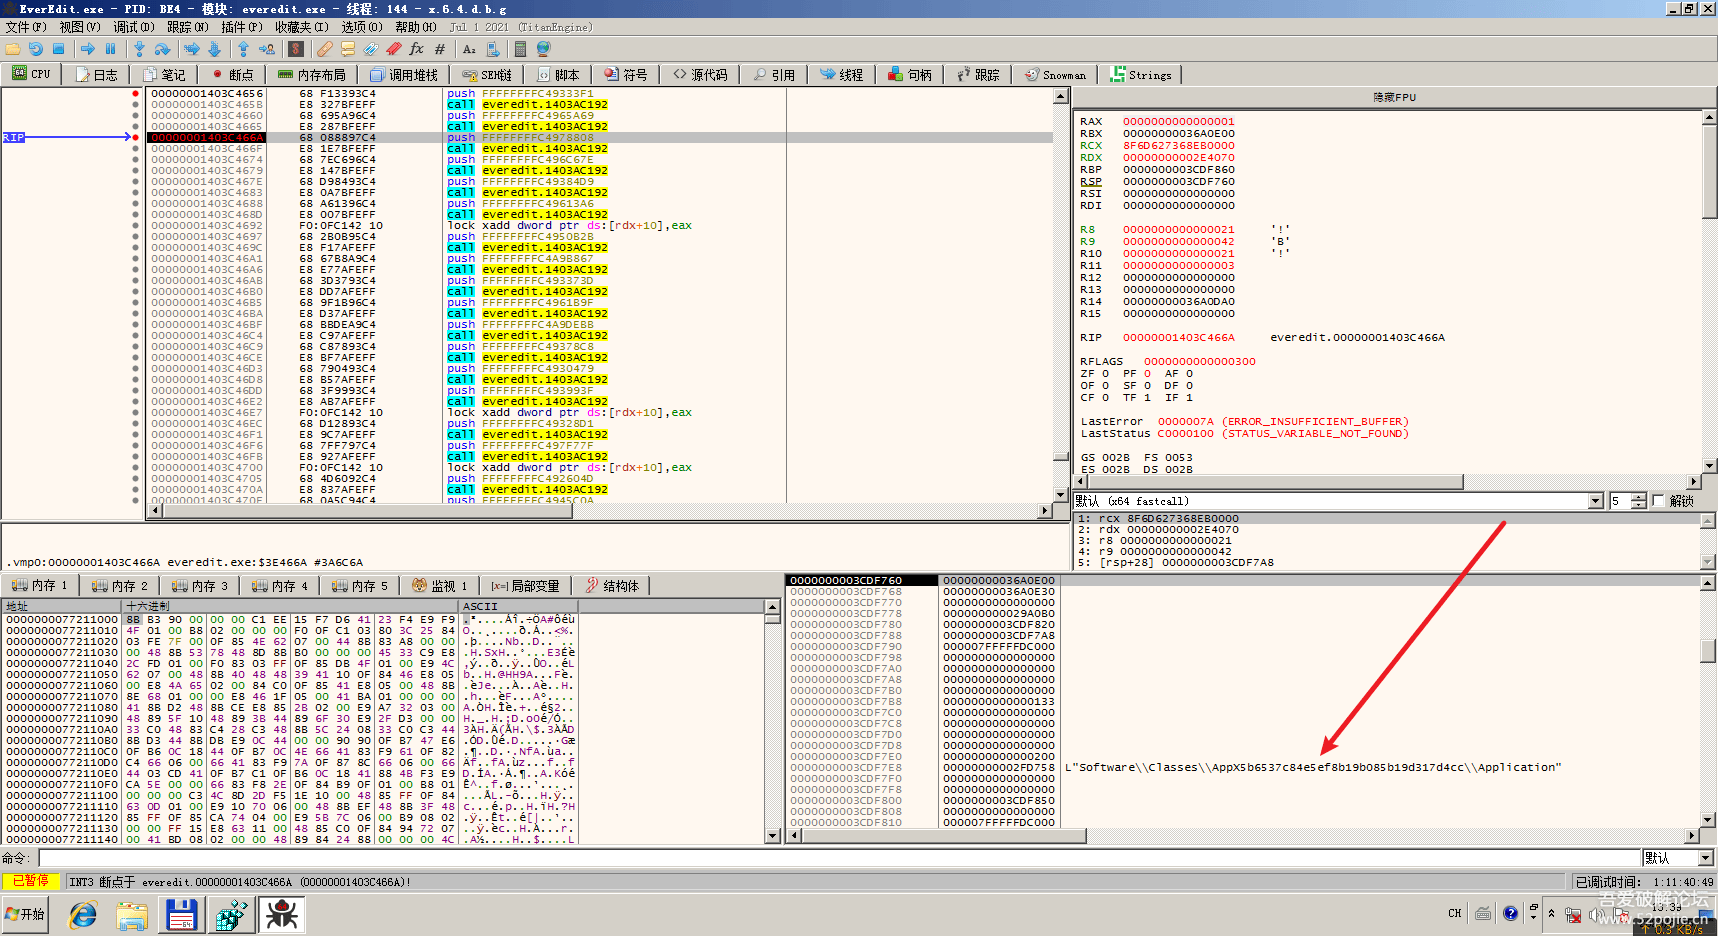Image resolution: width=1718 pixels, height=936 pixels.
Task: Click the registers panel vertical scrollbar thumb
Action: (x=1709, y=172)
